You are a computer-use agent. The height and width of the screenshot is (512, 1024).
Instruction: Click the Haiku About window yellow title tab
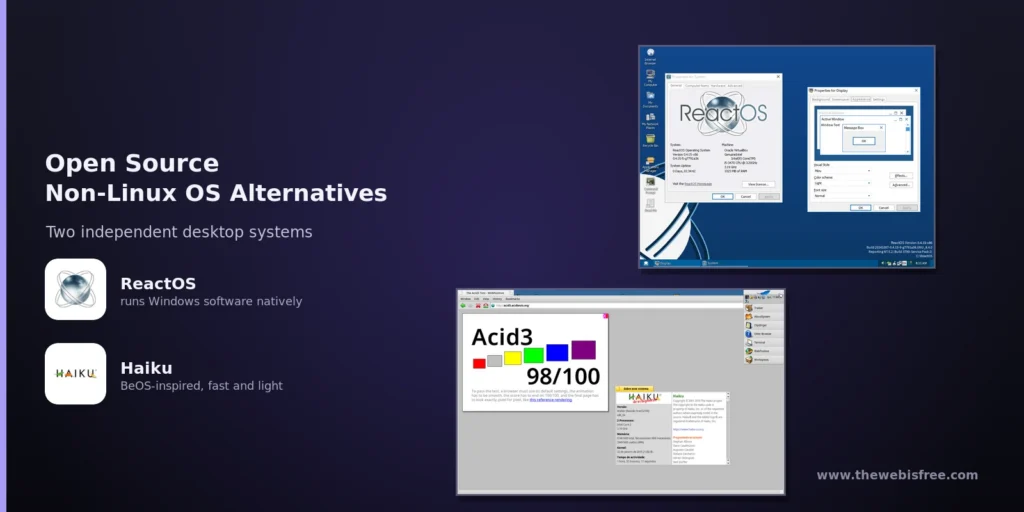tap(635, 389)
